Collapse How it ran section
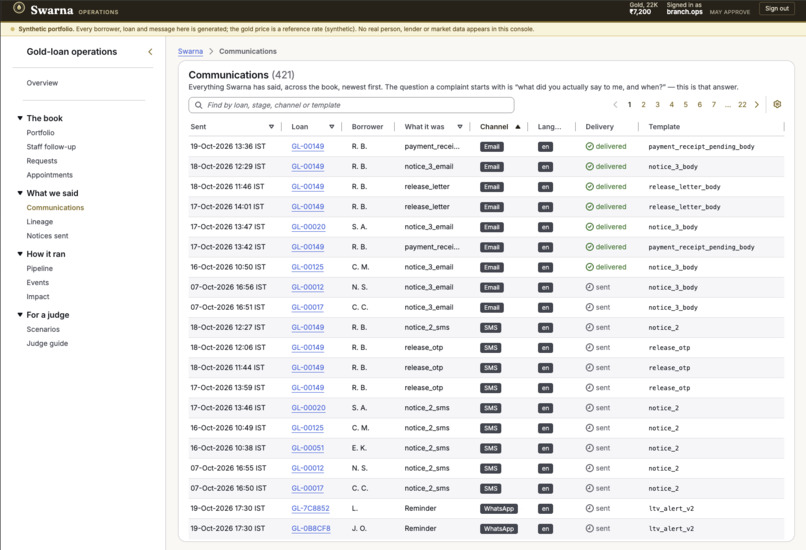Screen dimensions: 806x550 tap(20, 254)
